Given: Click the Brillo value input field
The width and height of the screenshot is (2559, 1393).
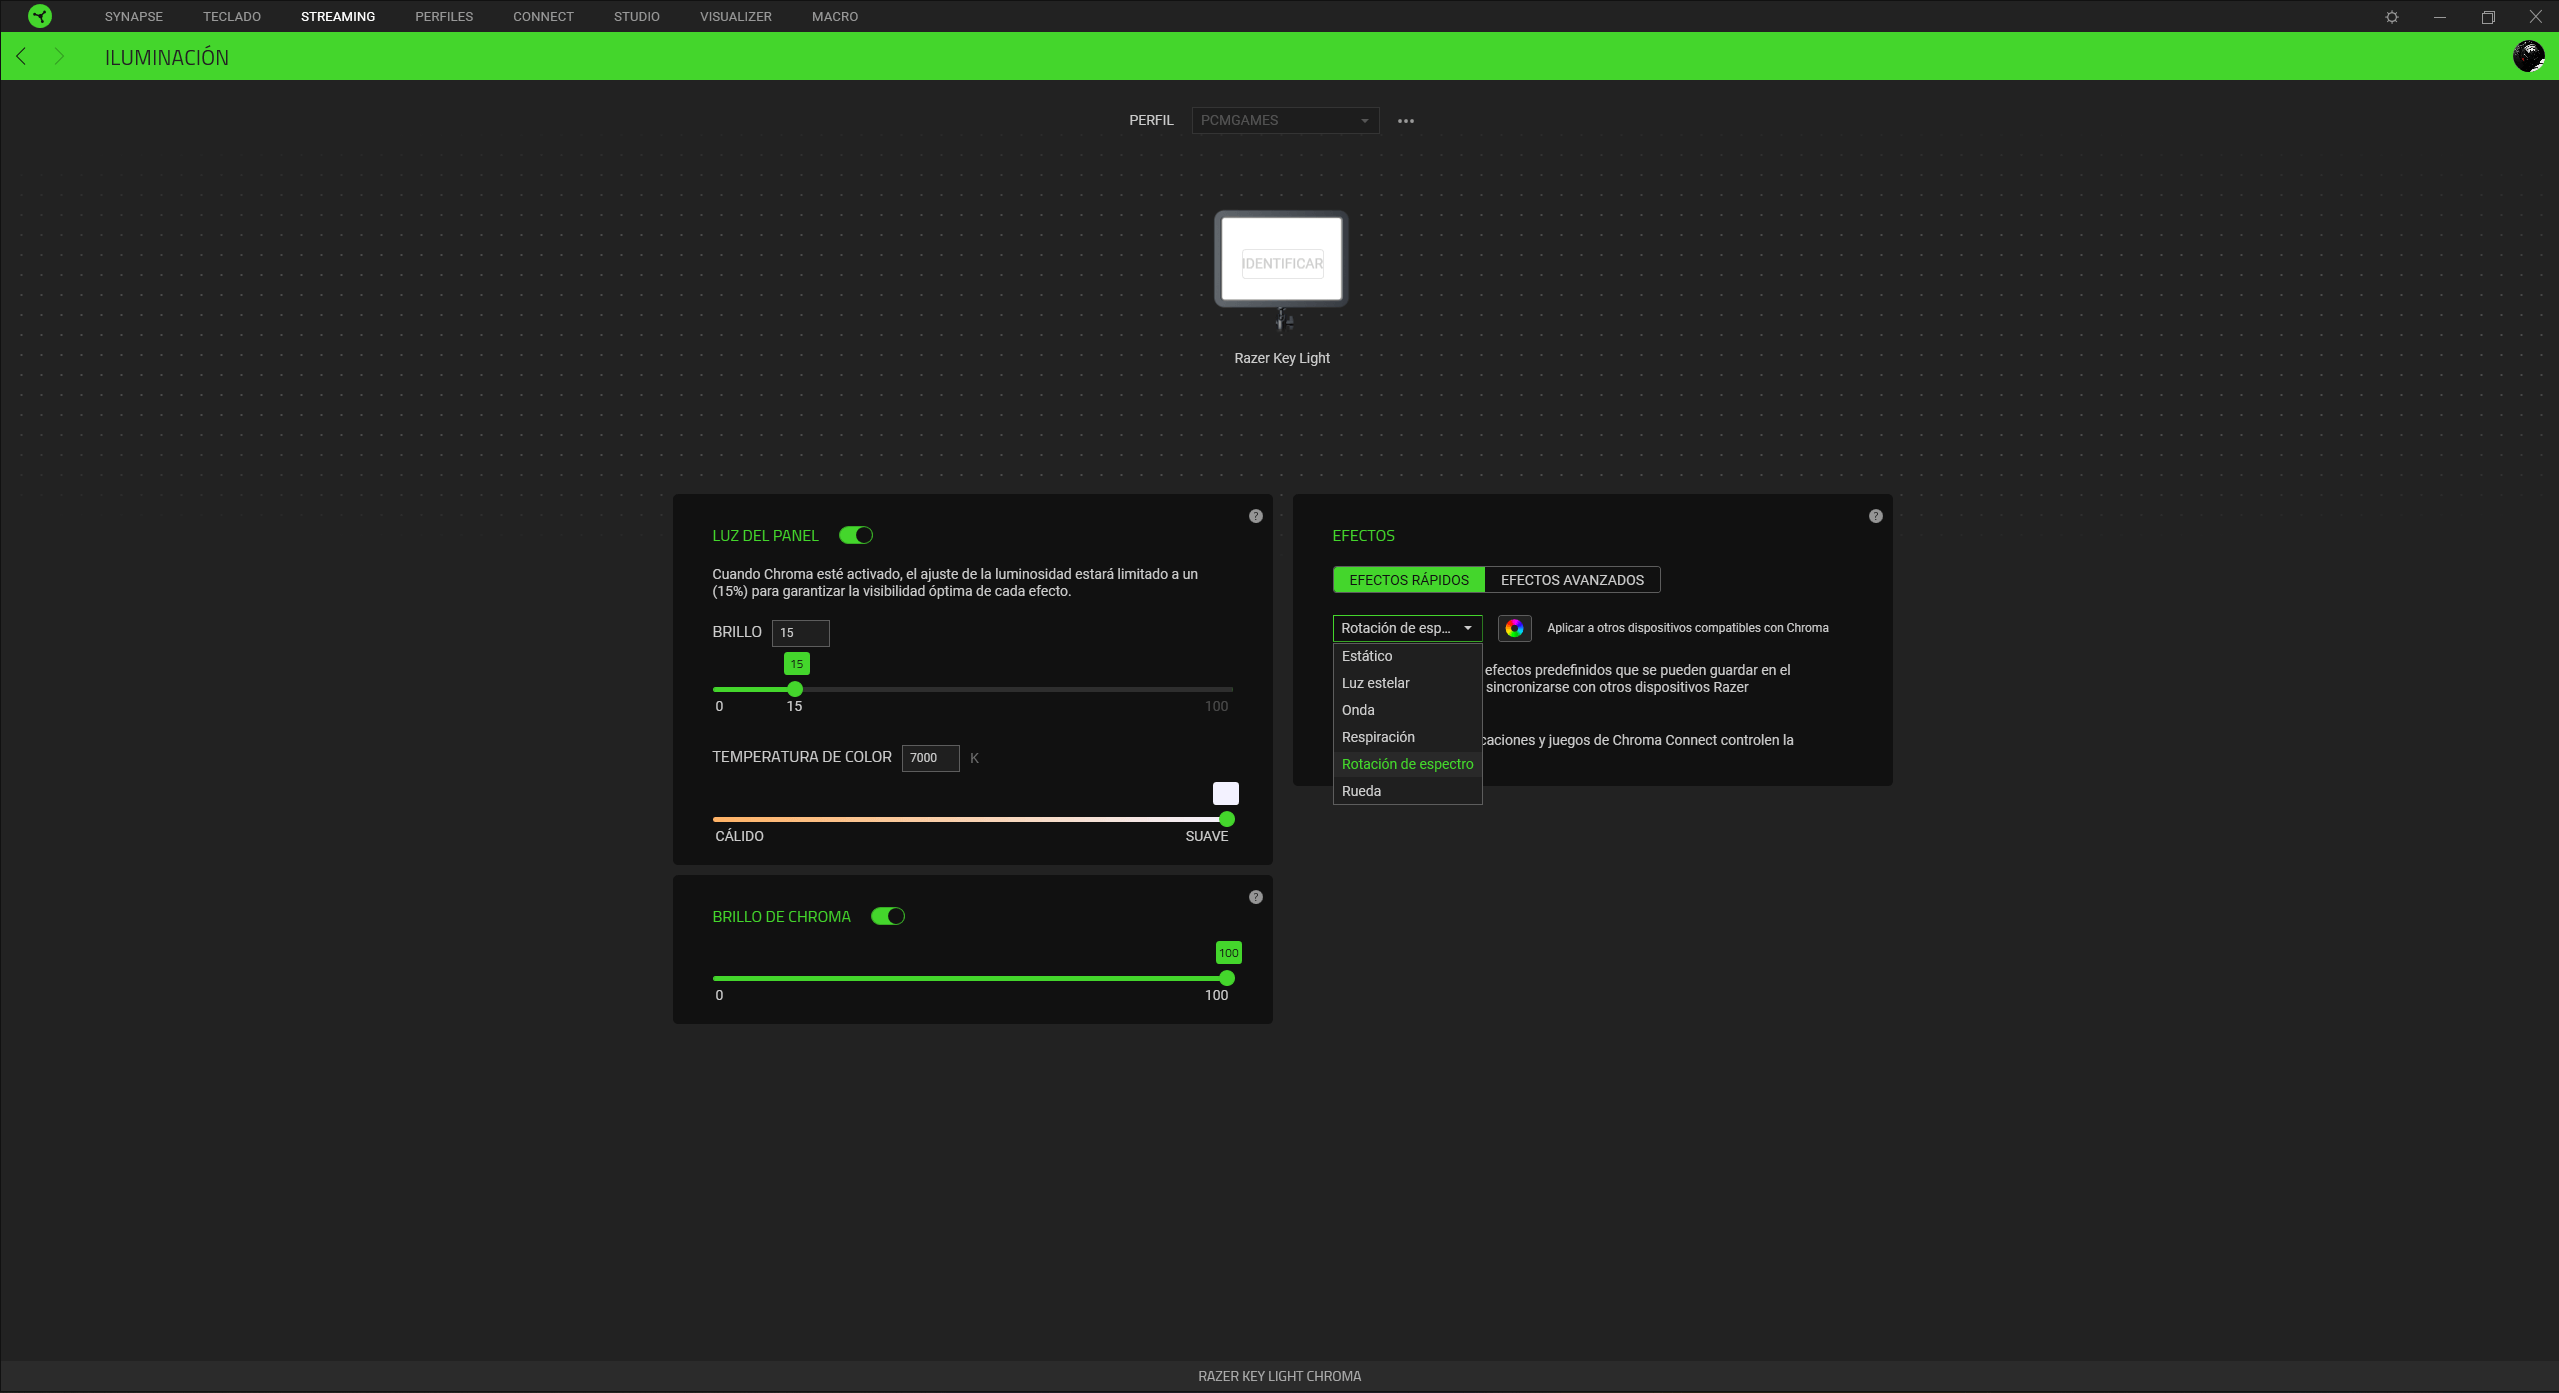Looking at the screenshot, I should tap(800, 633).
